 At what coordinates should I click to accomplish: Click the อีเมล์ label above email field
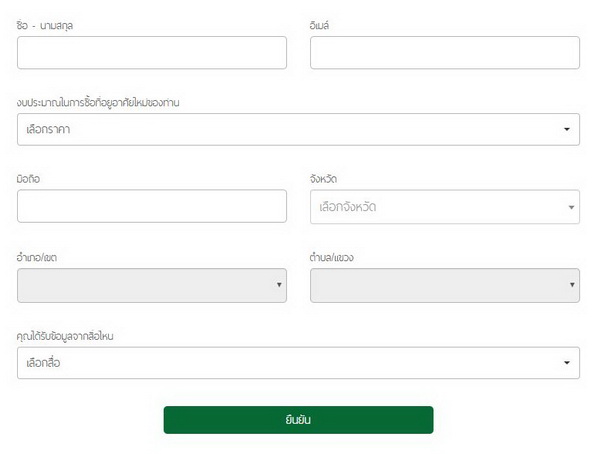click(x=320, y=25)
